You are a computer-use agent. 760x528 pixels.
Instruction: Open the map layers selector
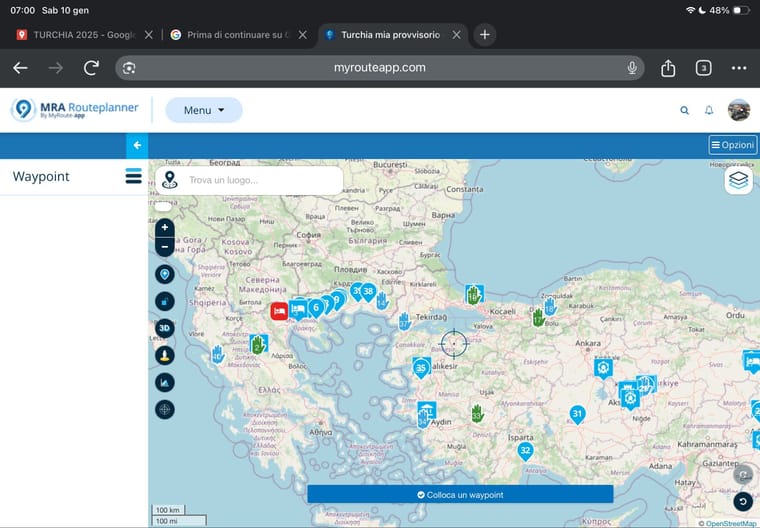click(738, 180)
